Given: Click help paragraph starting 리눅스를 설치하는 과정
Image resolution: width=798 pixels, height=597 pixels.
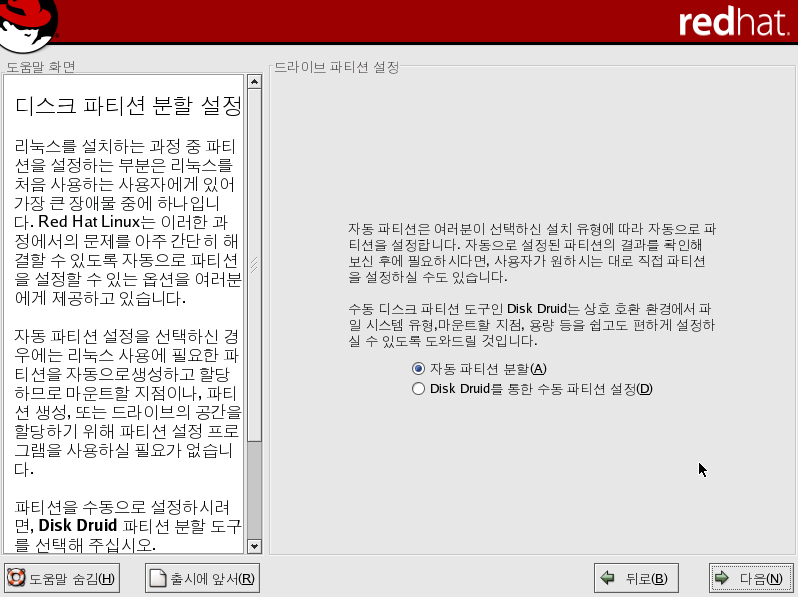Looking at the screenshot, I should click(x=128, y=222).
